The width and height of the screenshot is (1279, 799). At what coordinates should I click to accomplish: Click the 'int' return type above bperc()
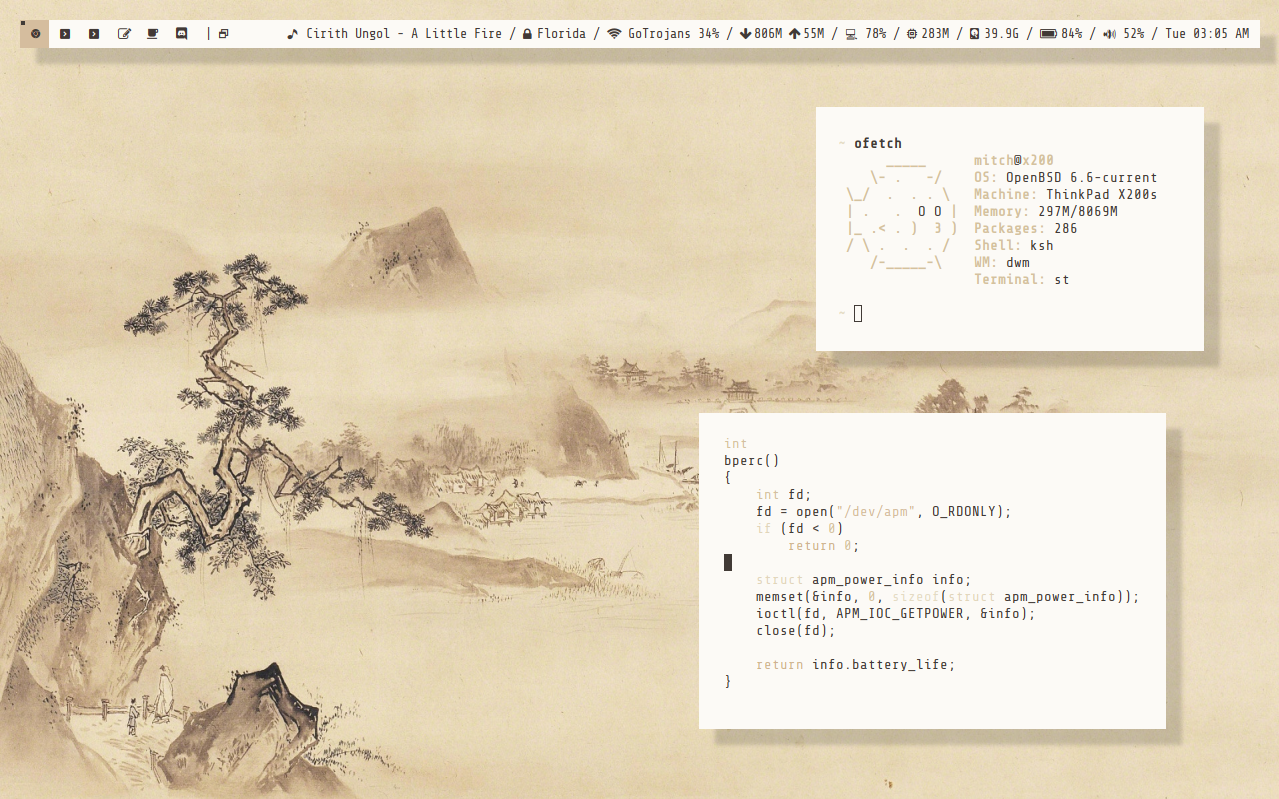click(736, 443)
